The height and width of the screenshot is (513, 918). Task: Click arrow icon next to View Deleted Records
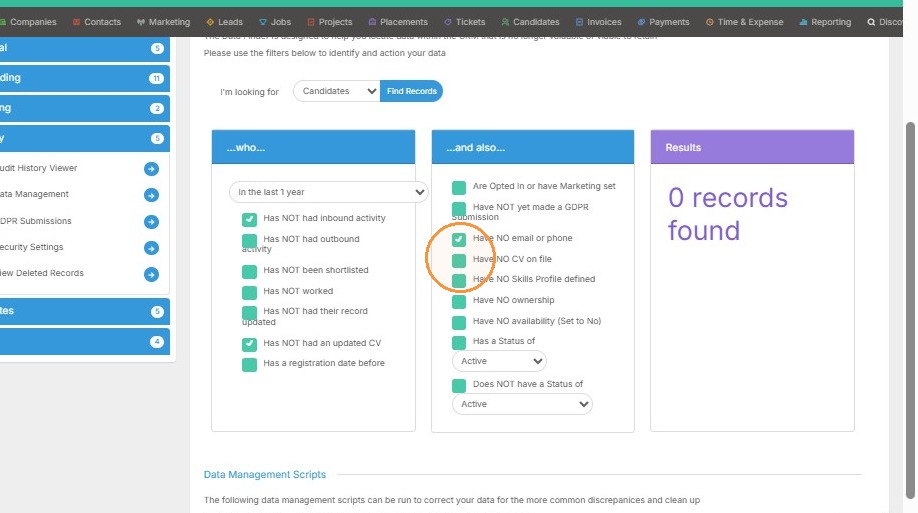pyautogui.click(x=151, y=275)
